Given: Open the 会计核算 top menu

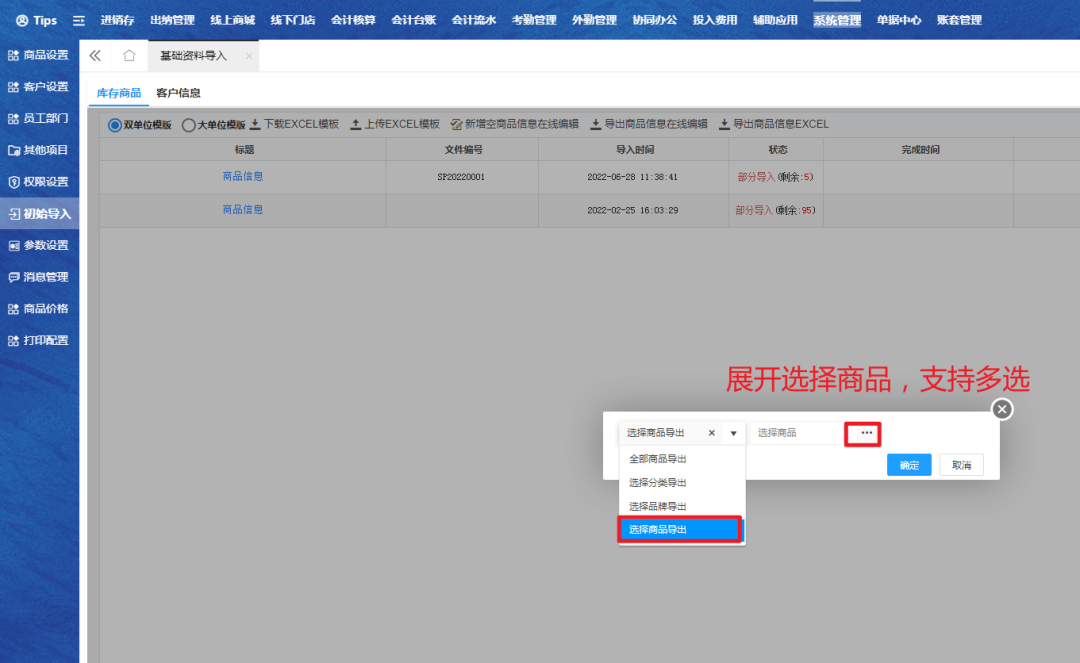Looking at the screenshot, I should [x=353, y=20].
